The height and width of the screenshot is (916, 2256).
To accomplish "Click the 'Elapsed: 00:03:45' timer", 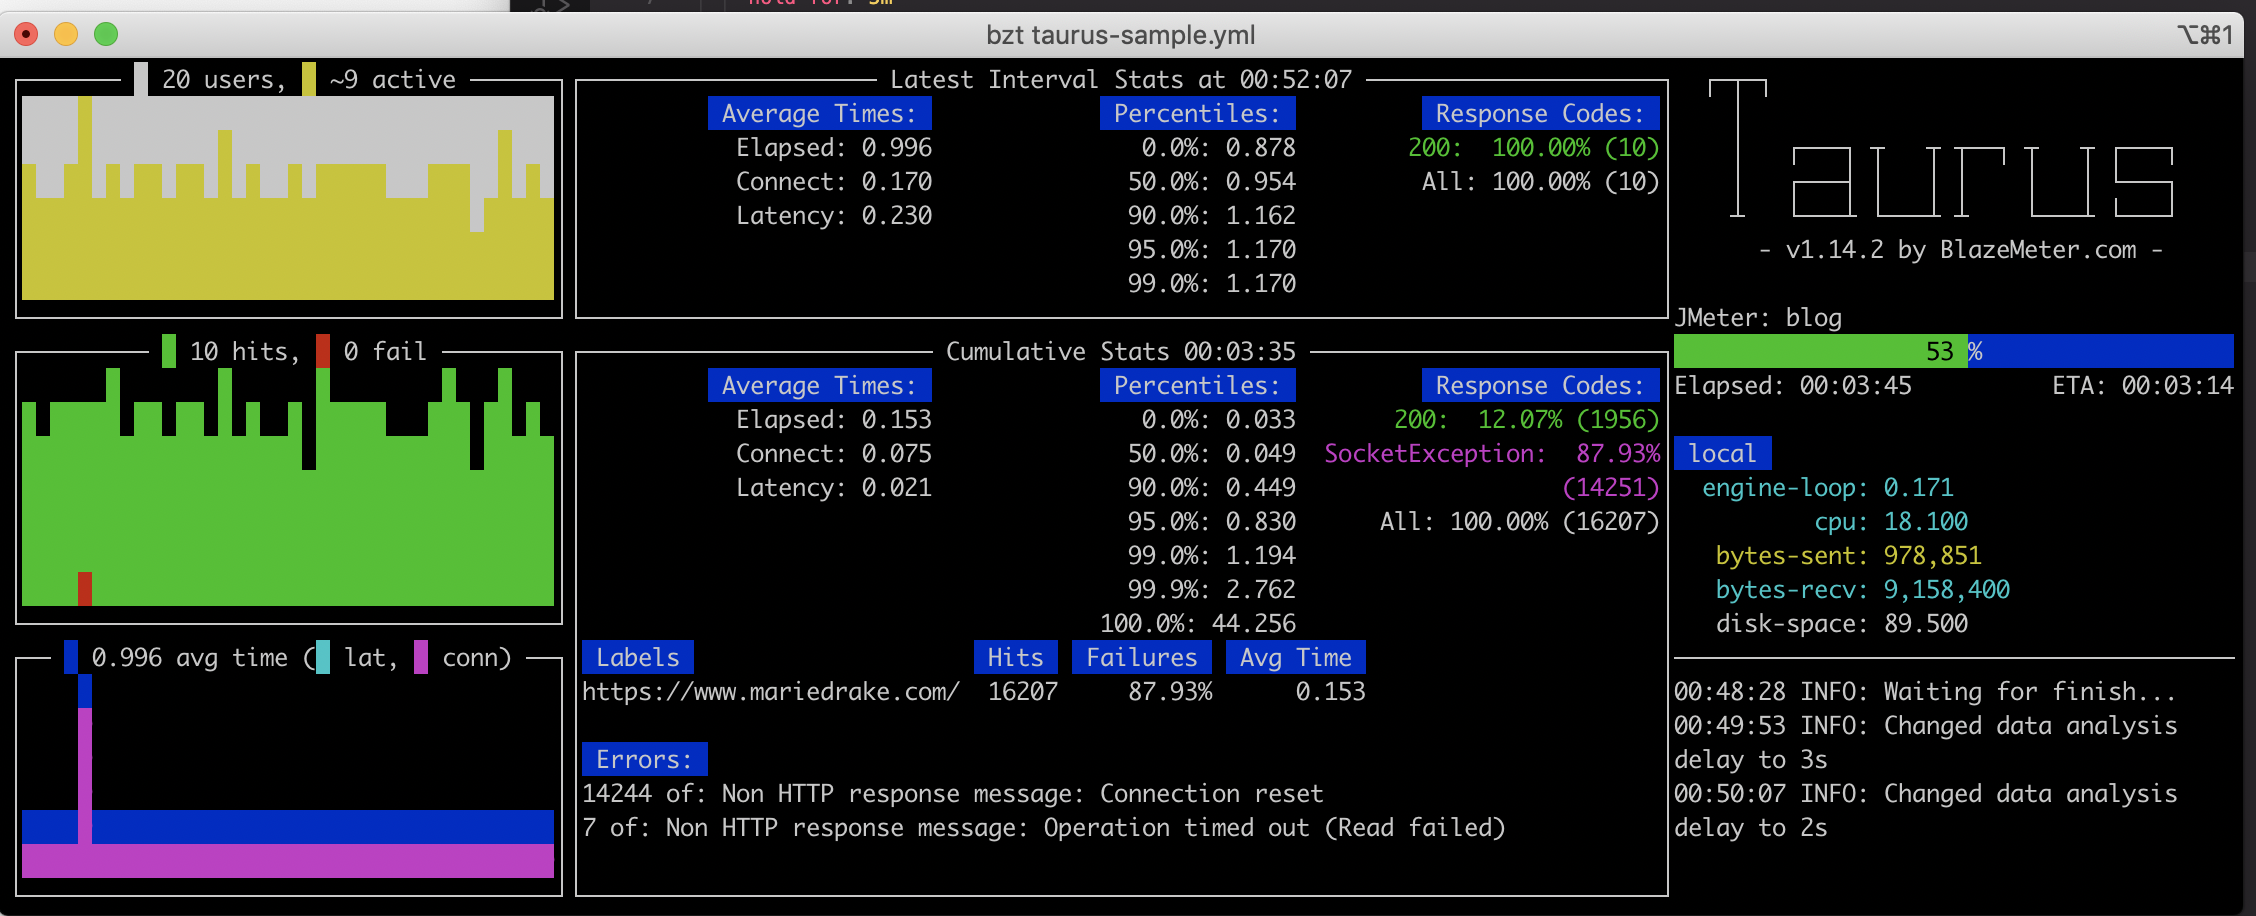I will pyautogui.click(x=1793, y=385).
